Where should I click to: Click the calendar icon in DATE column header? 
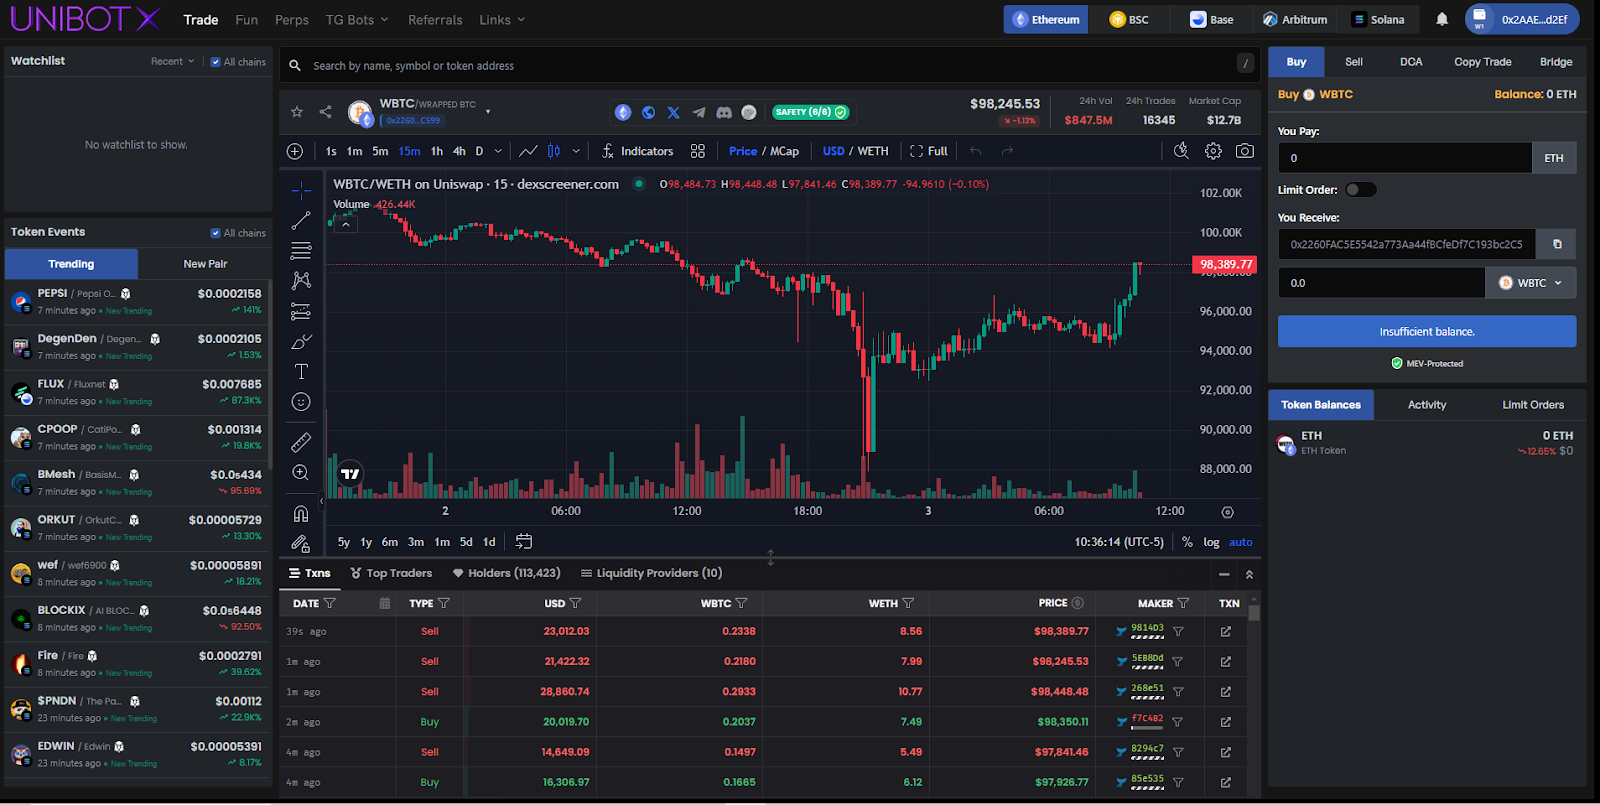click(x=384, y=603)
